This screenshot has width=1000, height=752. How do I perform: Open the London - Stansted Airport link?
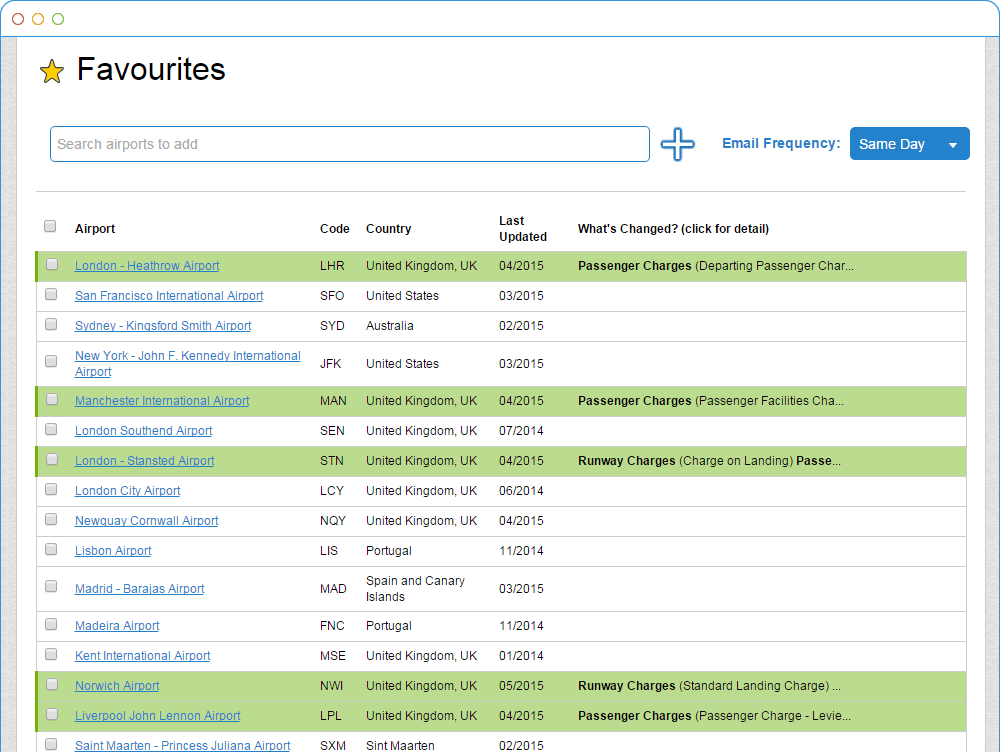144,461
